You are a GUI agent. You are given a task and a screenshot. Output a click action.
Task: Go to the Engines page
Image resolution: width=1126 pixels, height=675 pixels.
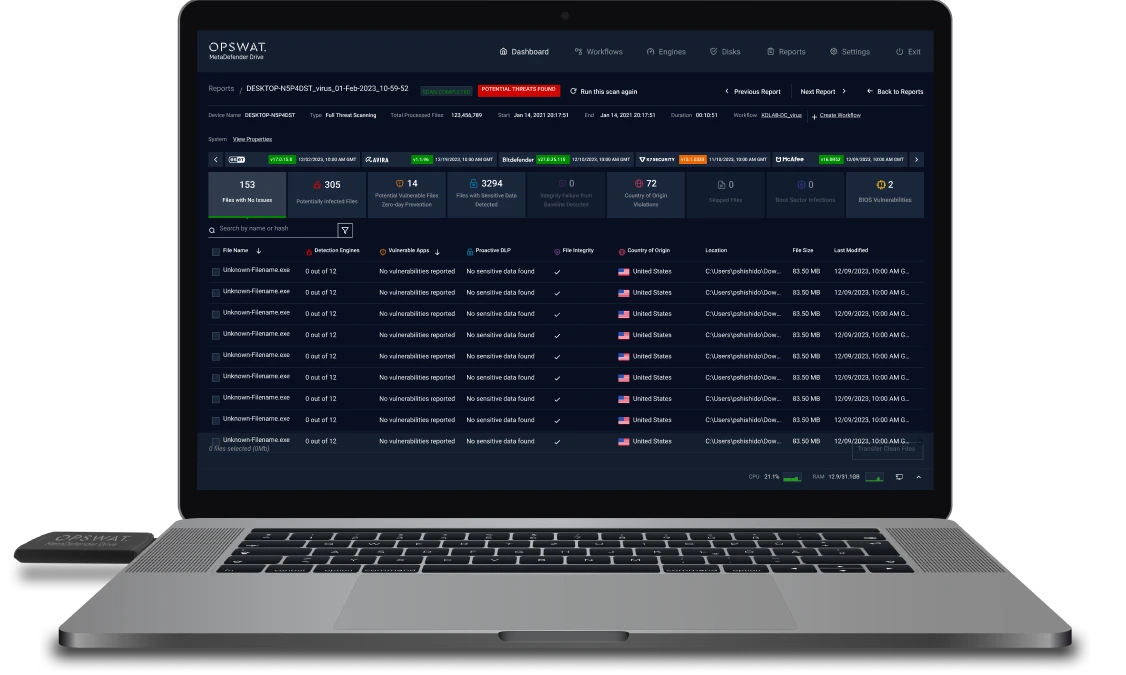666,52
